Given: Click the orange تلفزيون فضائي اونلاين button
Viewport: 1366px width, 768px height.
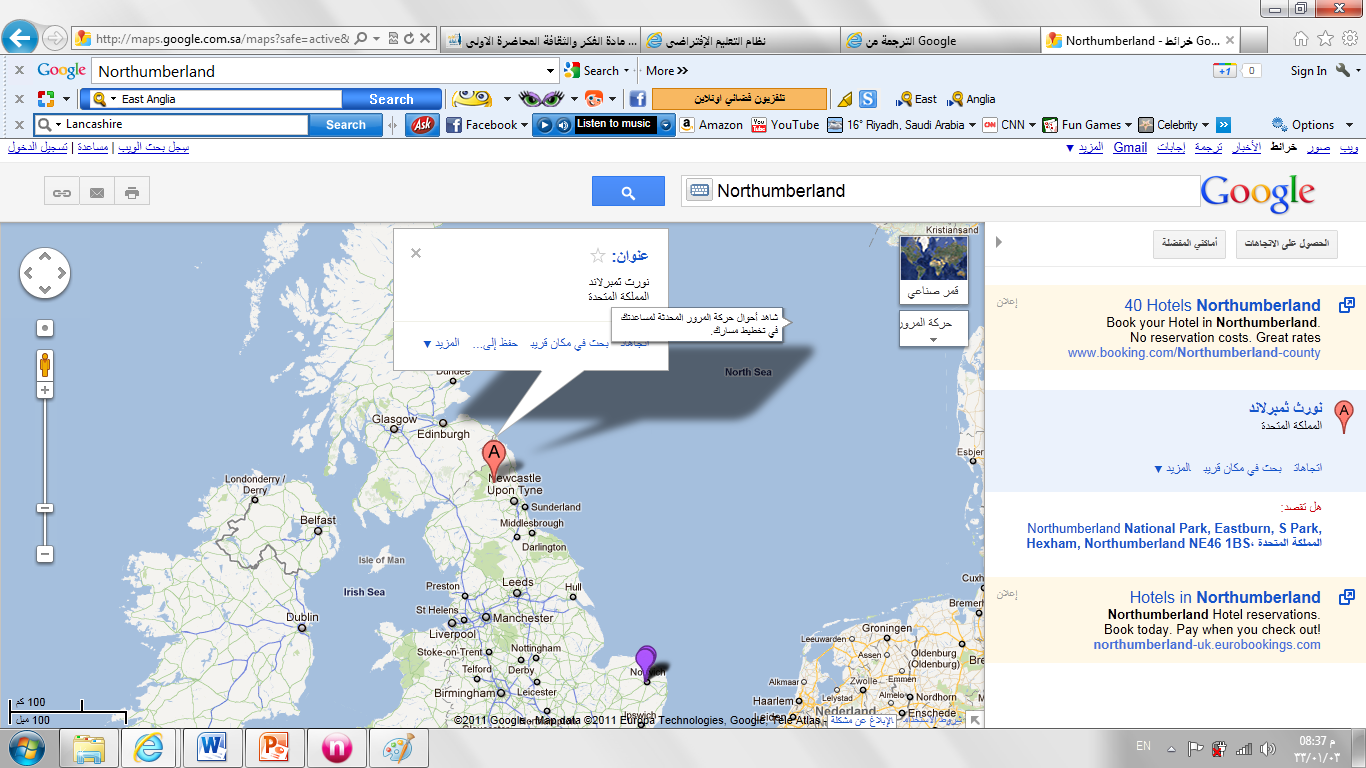Looking at the screenshot, I should coord(739,99).
